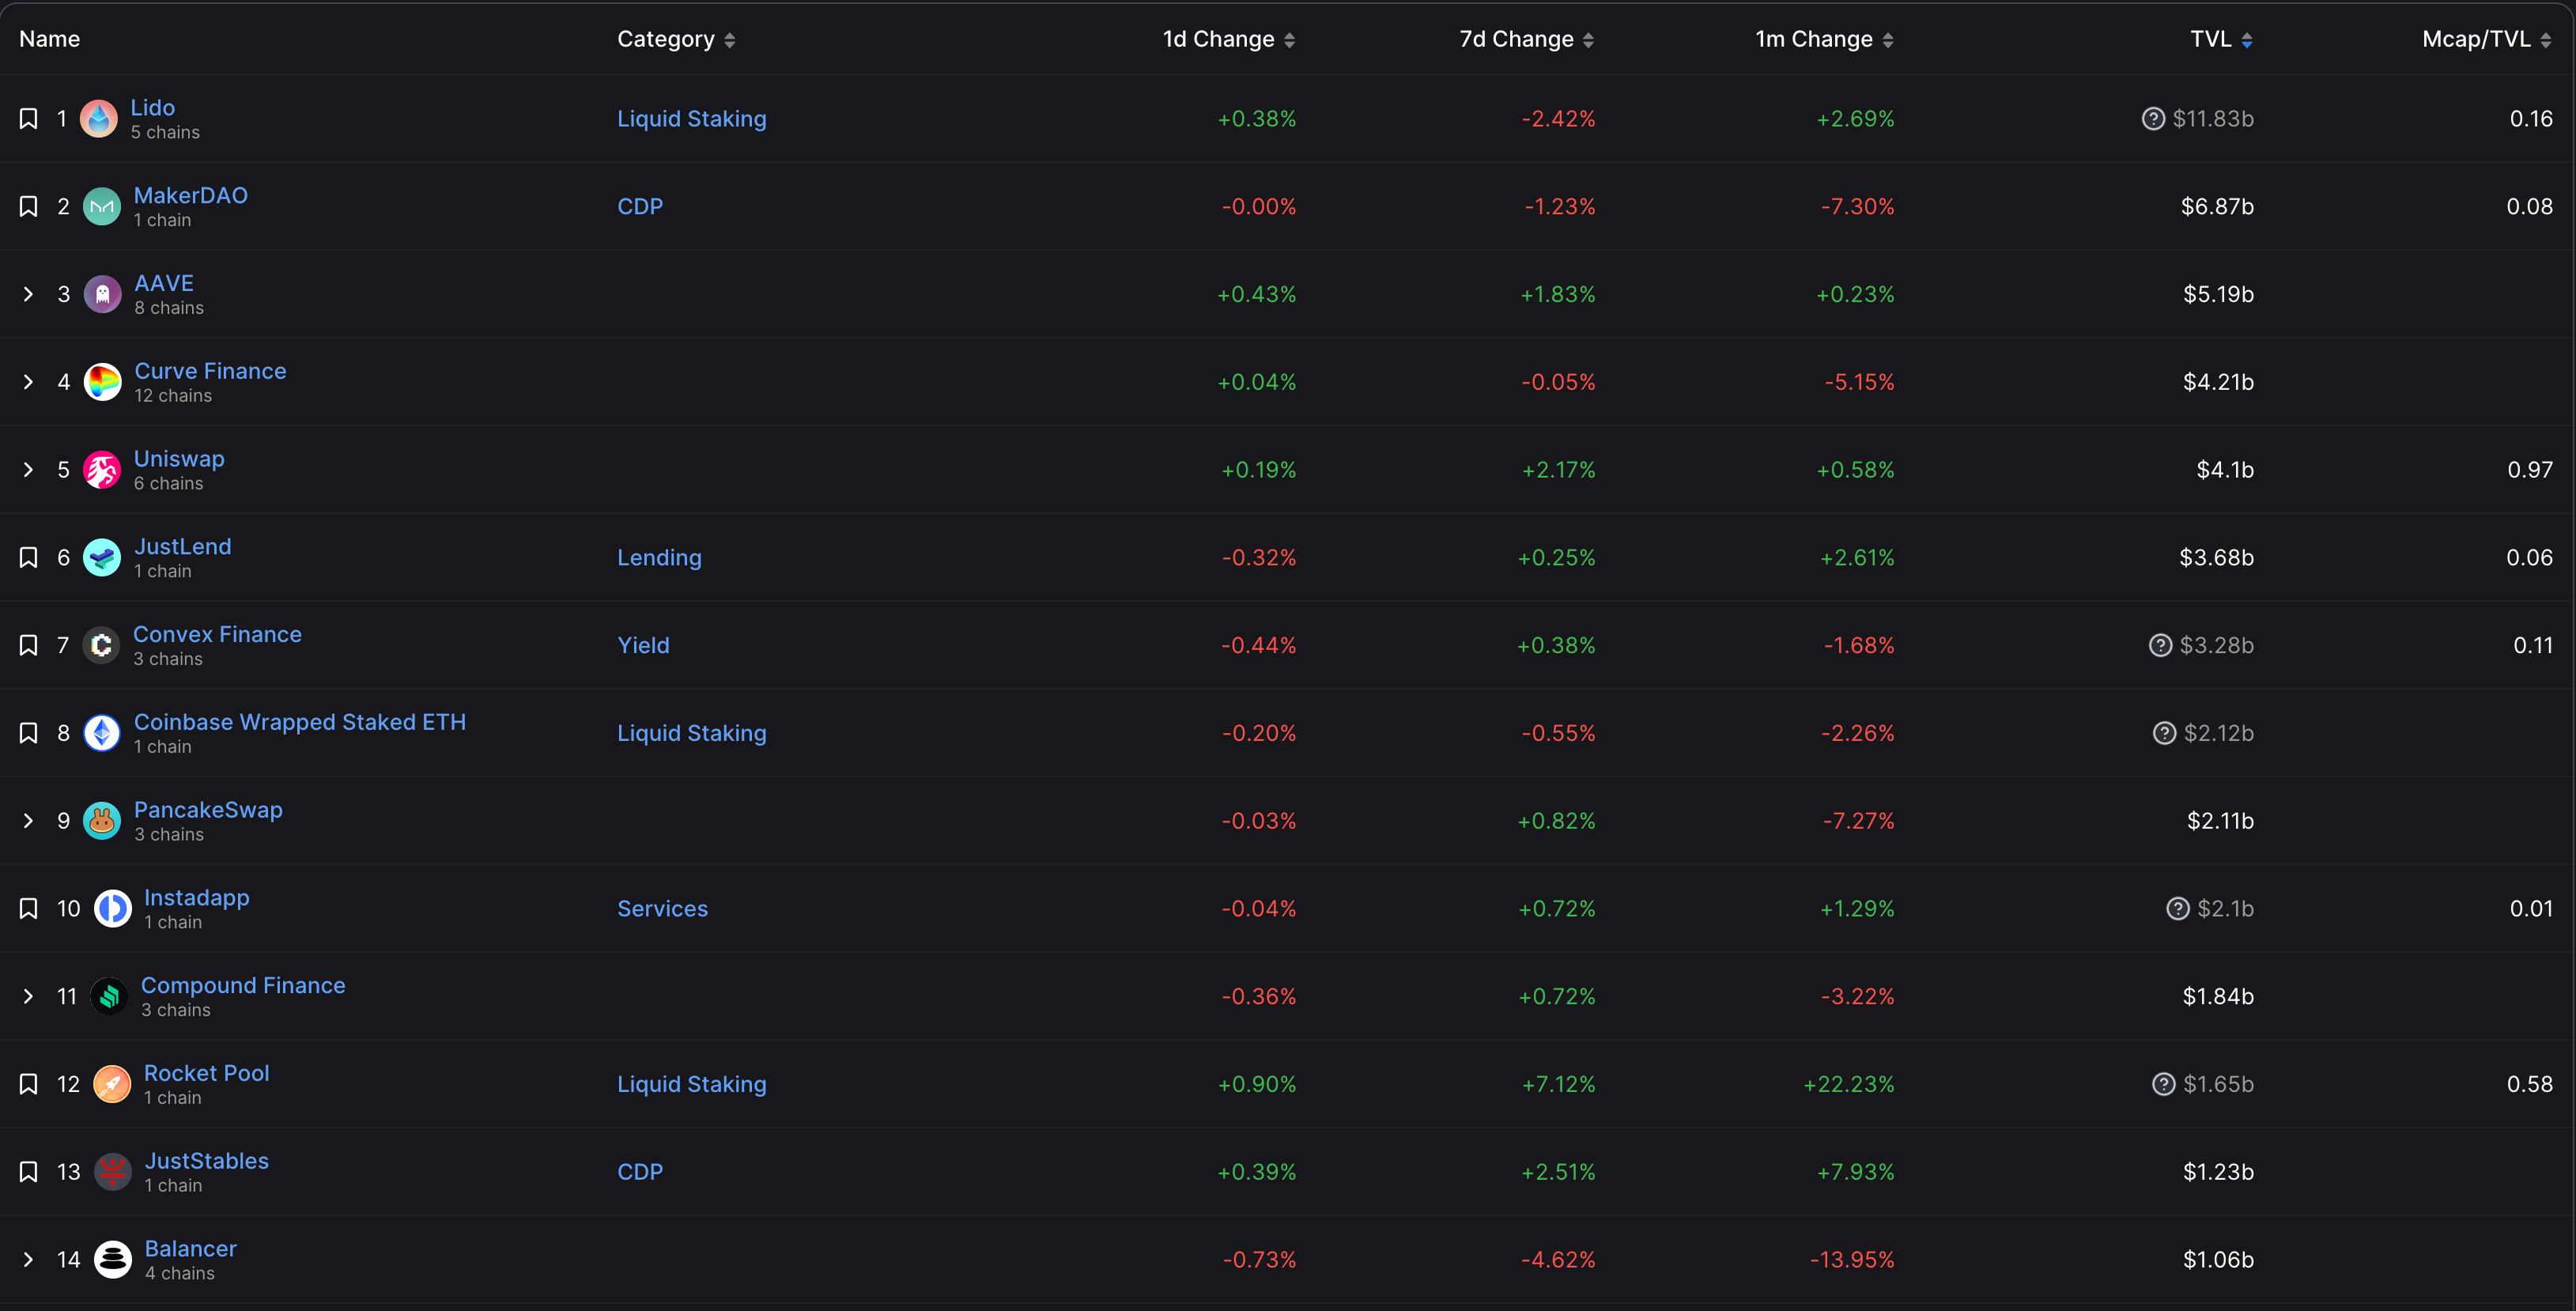Click the Instadapp logo icon
Screen dimensions: 2576x1311
[112, 909]
